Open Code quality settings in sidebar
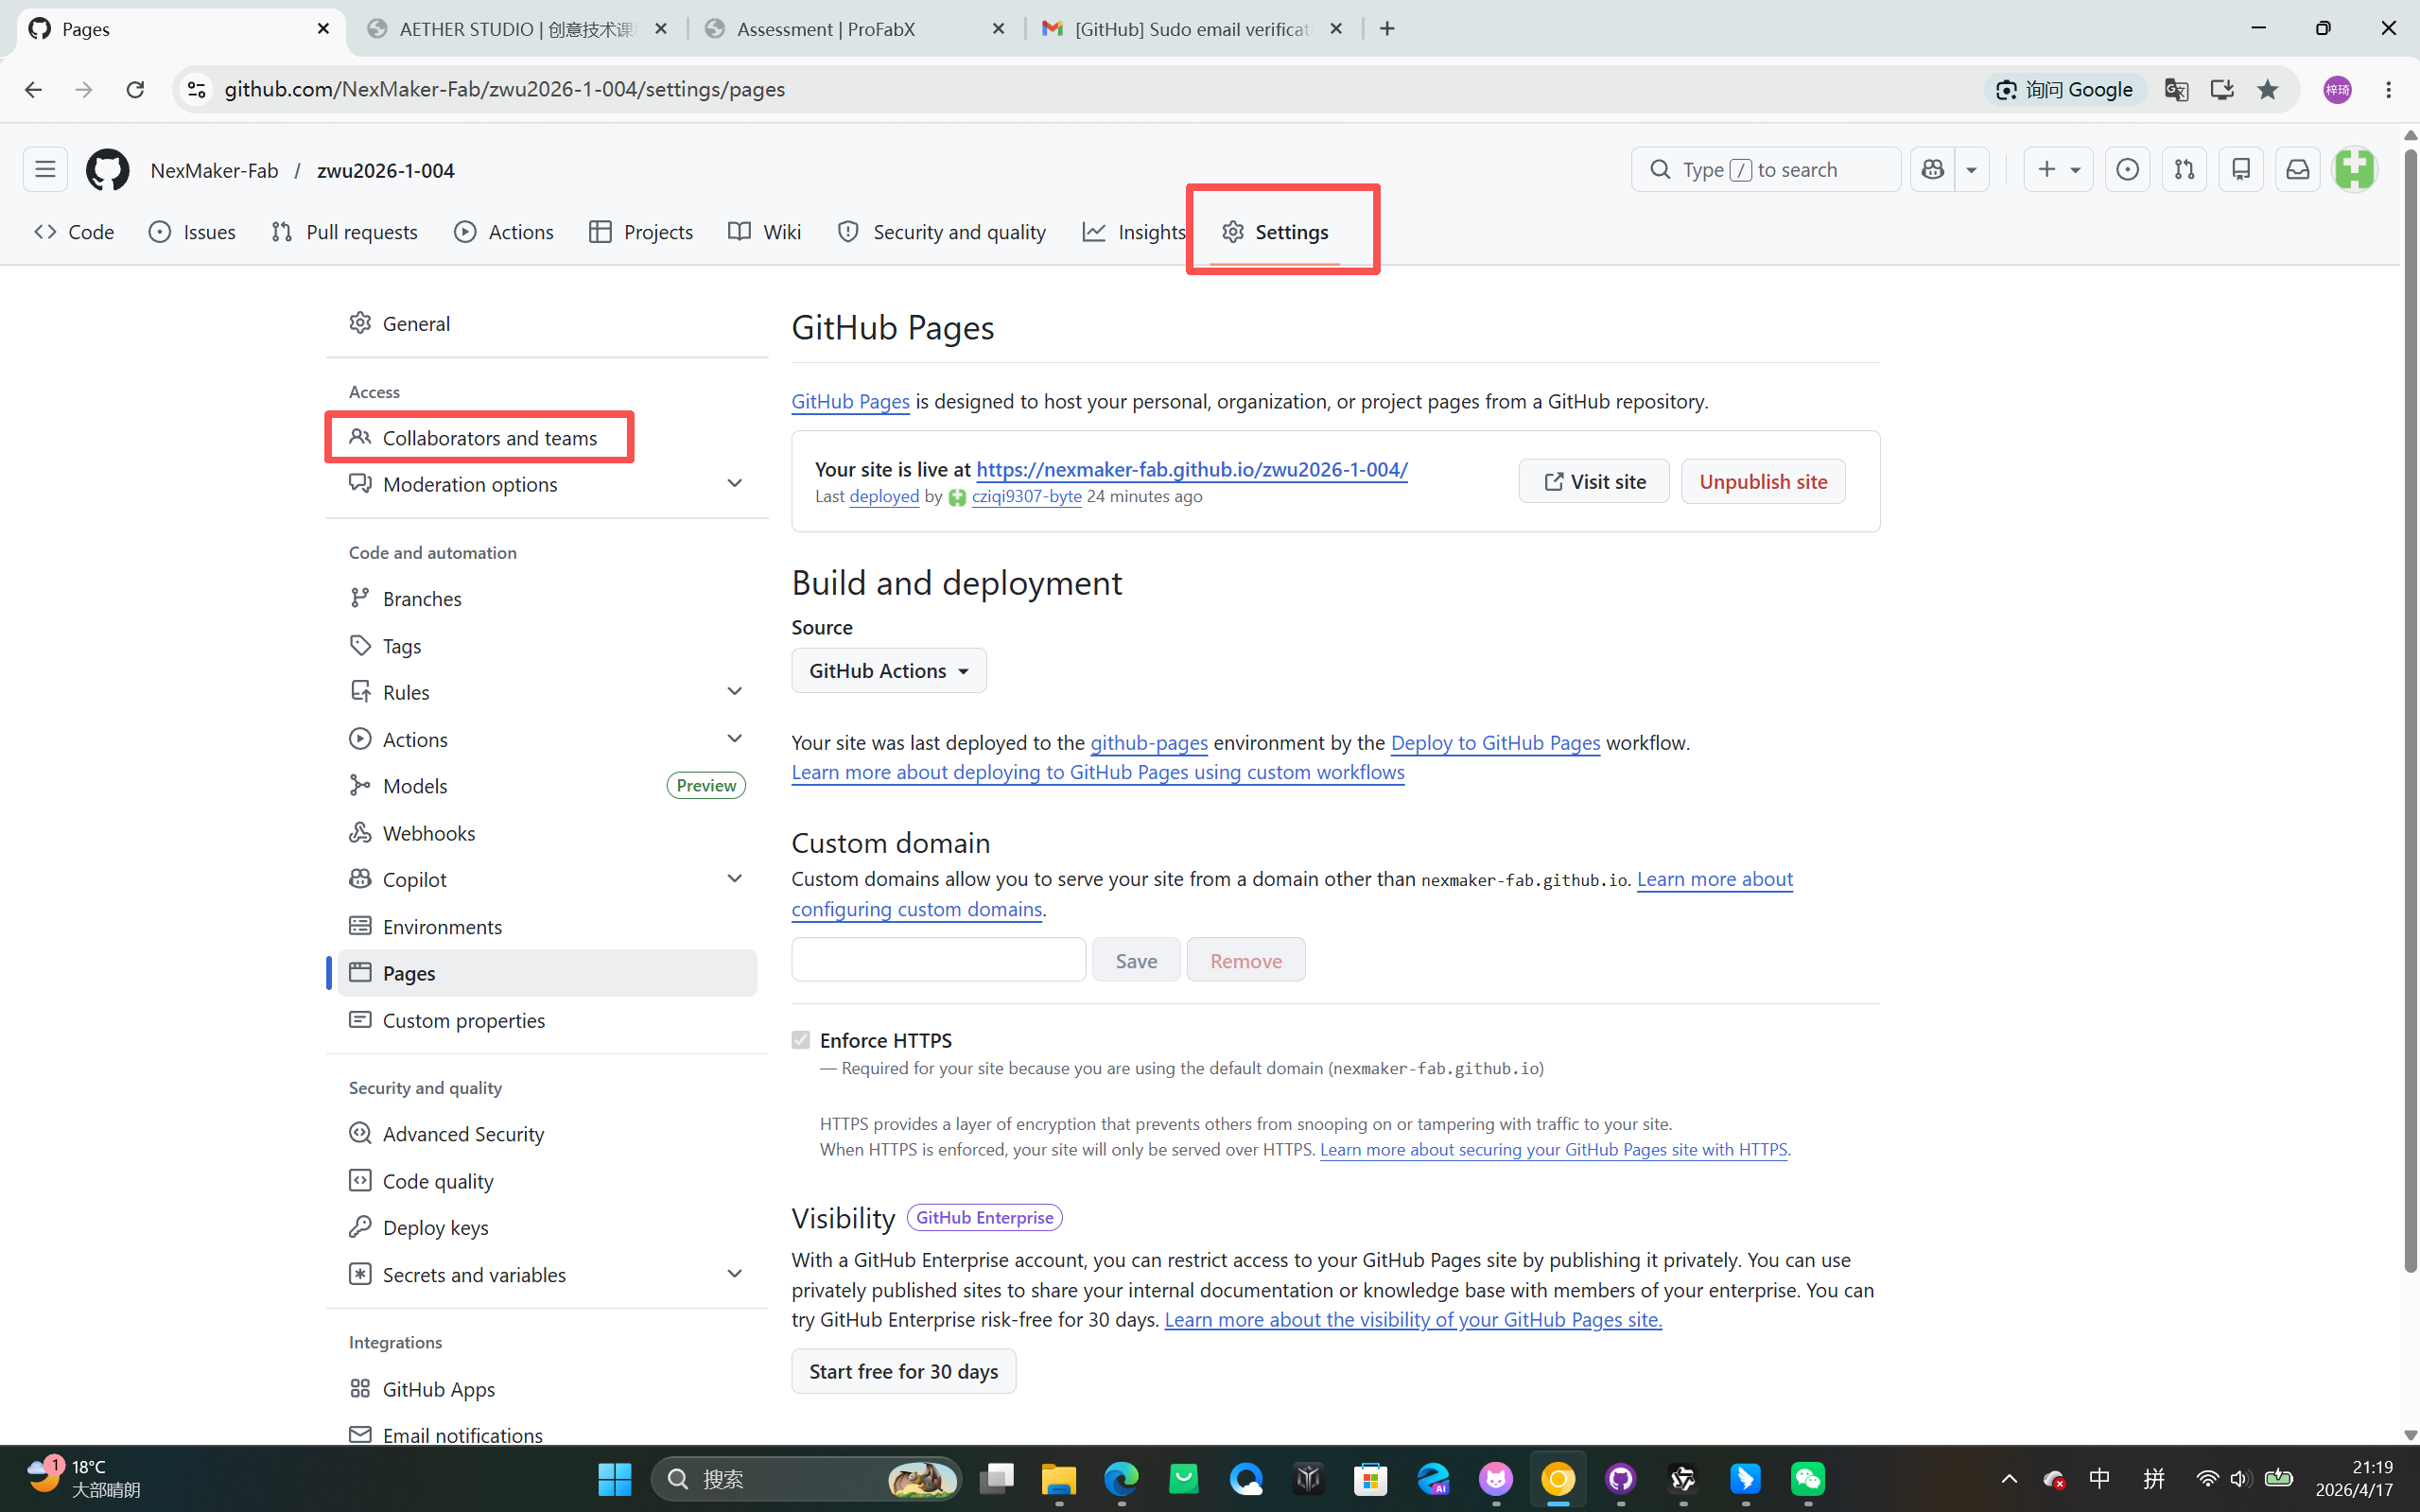This screenshot has height=1512, width=2420. coord(547,1181)
